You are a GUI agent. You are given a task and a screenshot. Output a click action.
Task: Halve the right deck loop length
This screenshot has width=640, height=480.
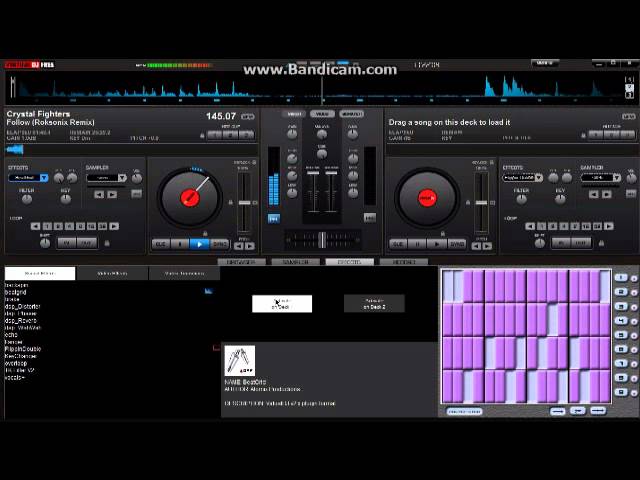(x=530, y=226)
